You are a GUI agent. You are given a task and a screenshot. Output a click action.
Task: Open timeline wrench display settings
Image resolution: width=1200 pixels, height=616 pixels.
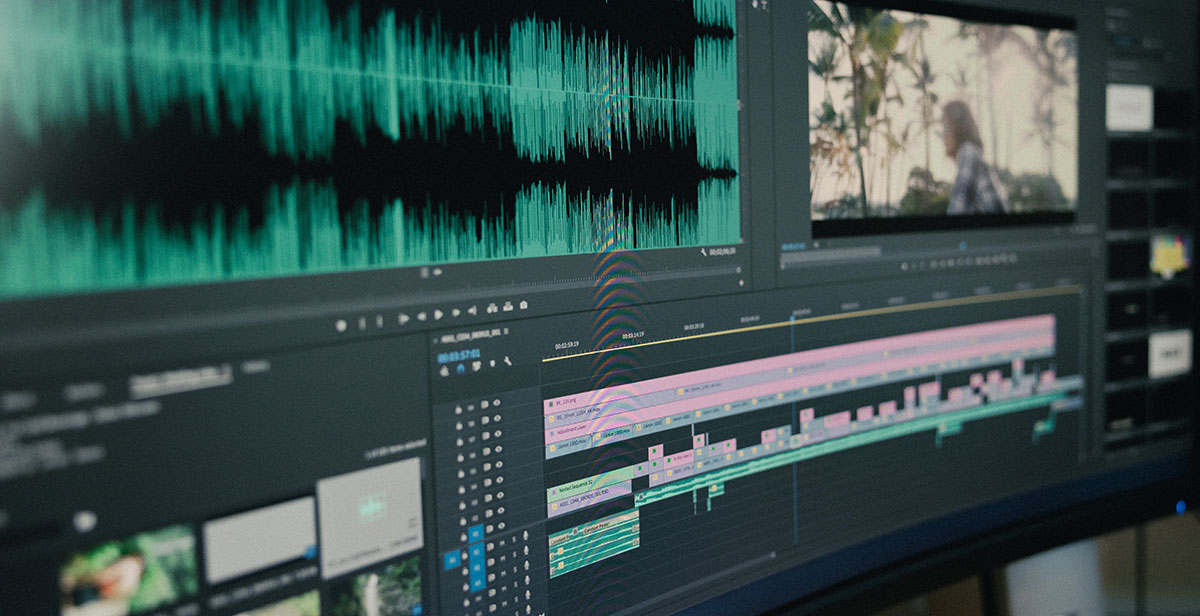pyautogui.click(x=508, y=361)
